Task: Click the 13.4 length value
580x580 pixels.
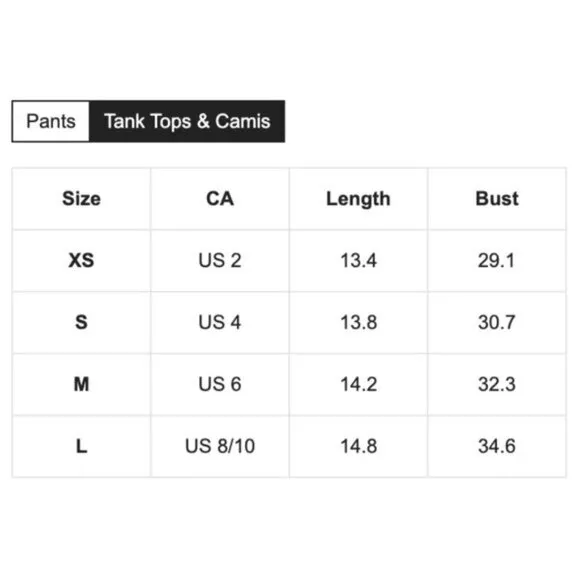Action: 358,260
